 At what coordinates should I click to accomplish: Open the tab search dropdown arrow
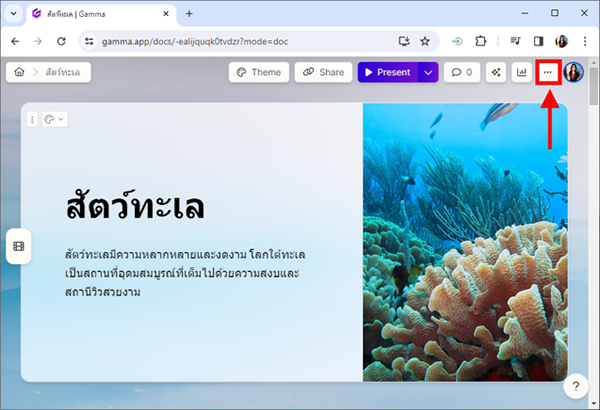click(13, 14)
